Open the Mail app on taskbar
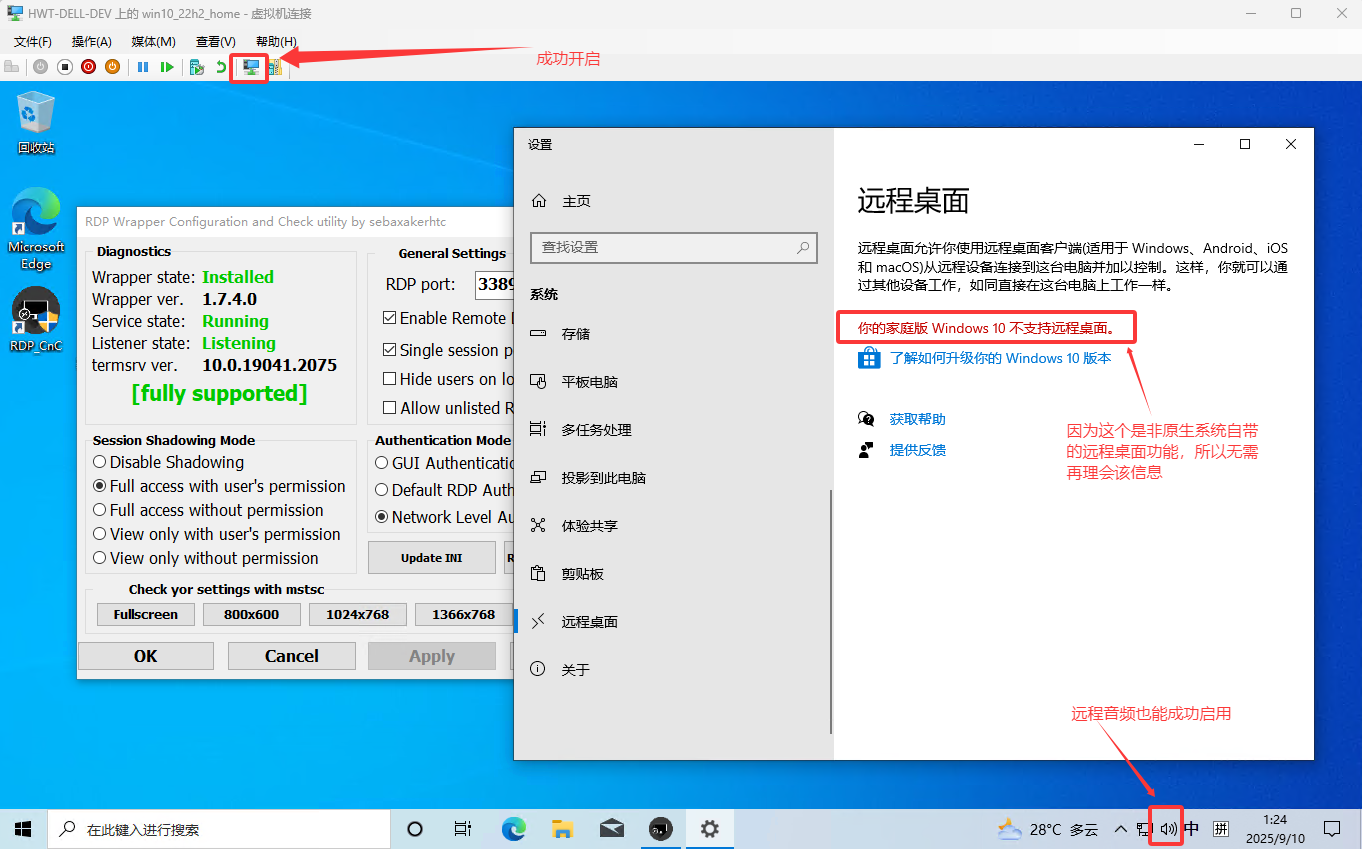This screenshot has width=1362, height=849. pyautogui.click(x=611, y=829)
